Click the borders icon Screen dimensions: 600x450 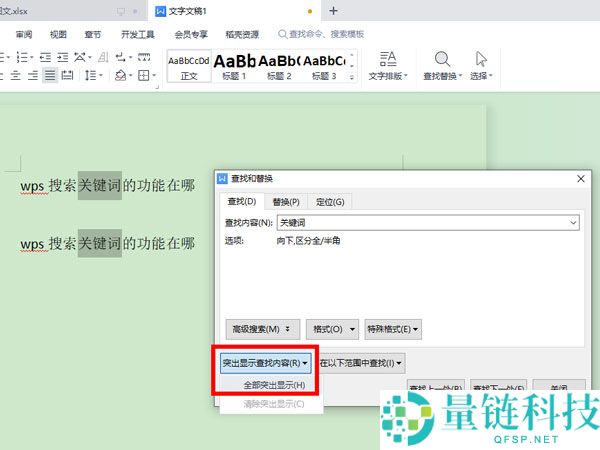tap(143, 75)
